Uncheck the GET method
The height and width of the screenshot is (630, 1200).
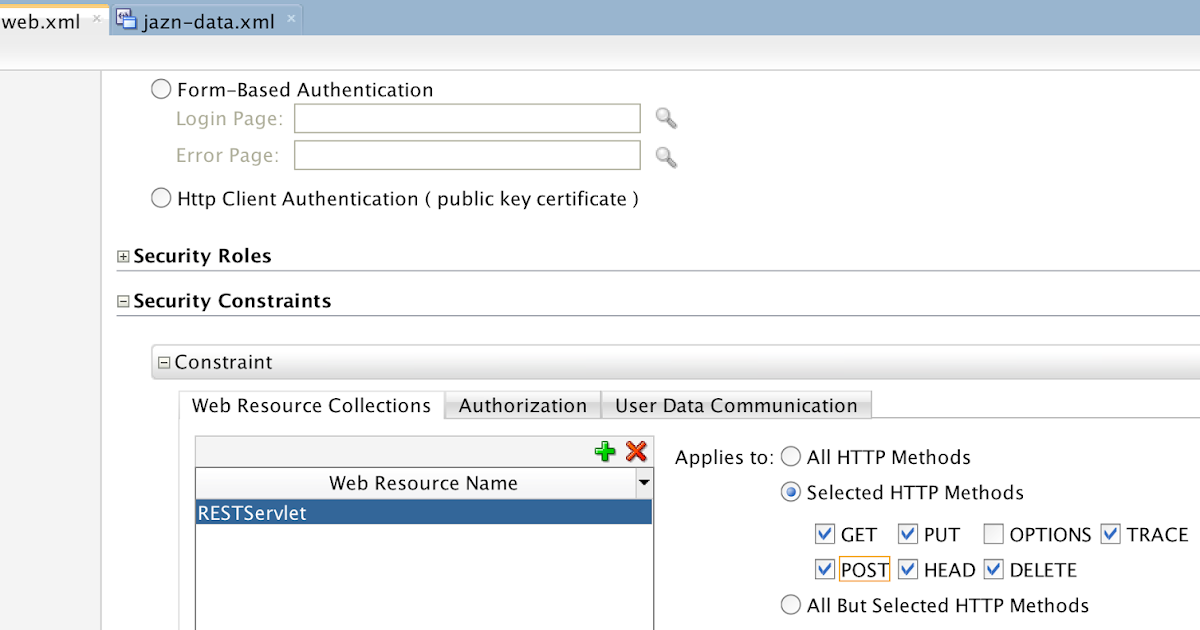(x=825, y=534)
